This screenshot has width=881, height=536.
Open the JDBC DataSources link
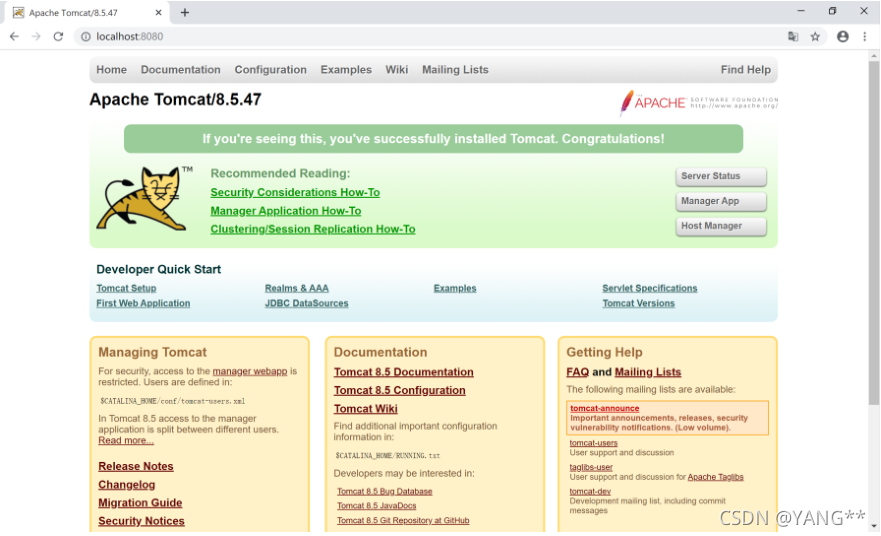pyautogui.click(x=306, y=303)
